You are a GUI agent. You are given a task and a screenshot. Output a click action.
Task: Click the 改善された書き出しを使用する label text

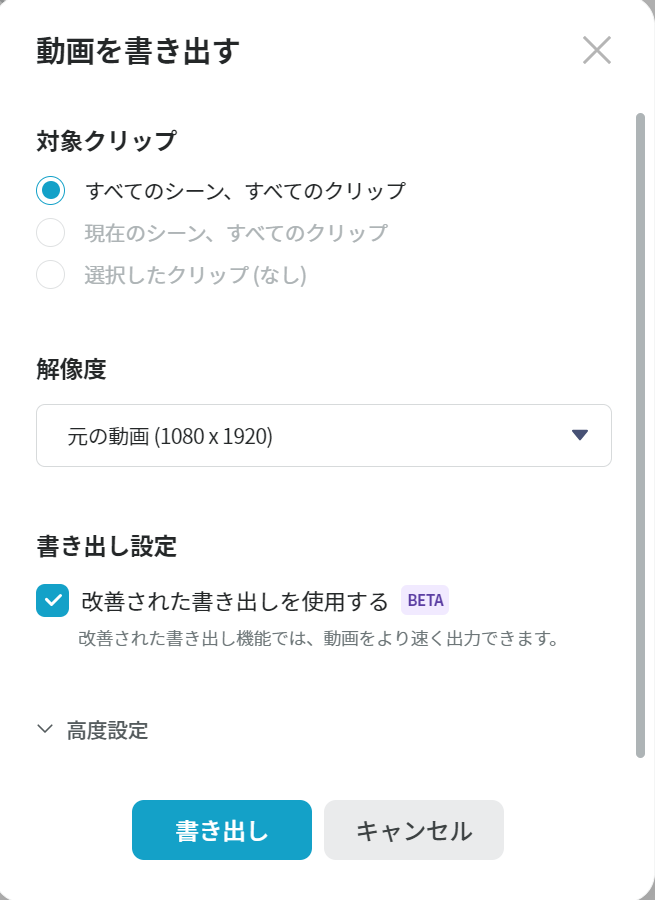coord(234,601)
